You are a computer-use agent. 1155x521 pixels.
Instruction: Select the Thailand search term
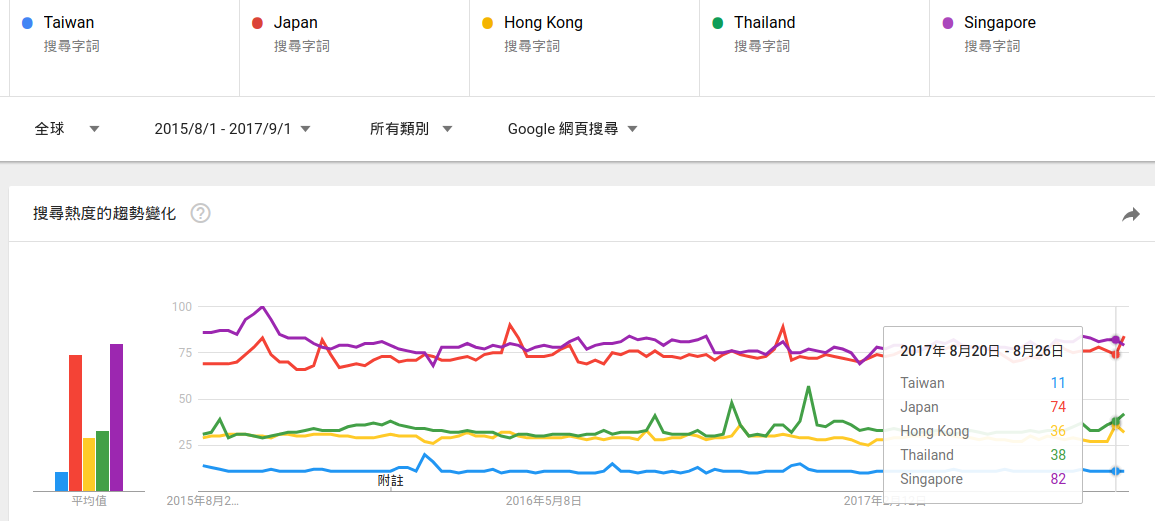(x=764, y=23)
